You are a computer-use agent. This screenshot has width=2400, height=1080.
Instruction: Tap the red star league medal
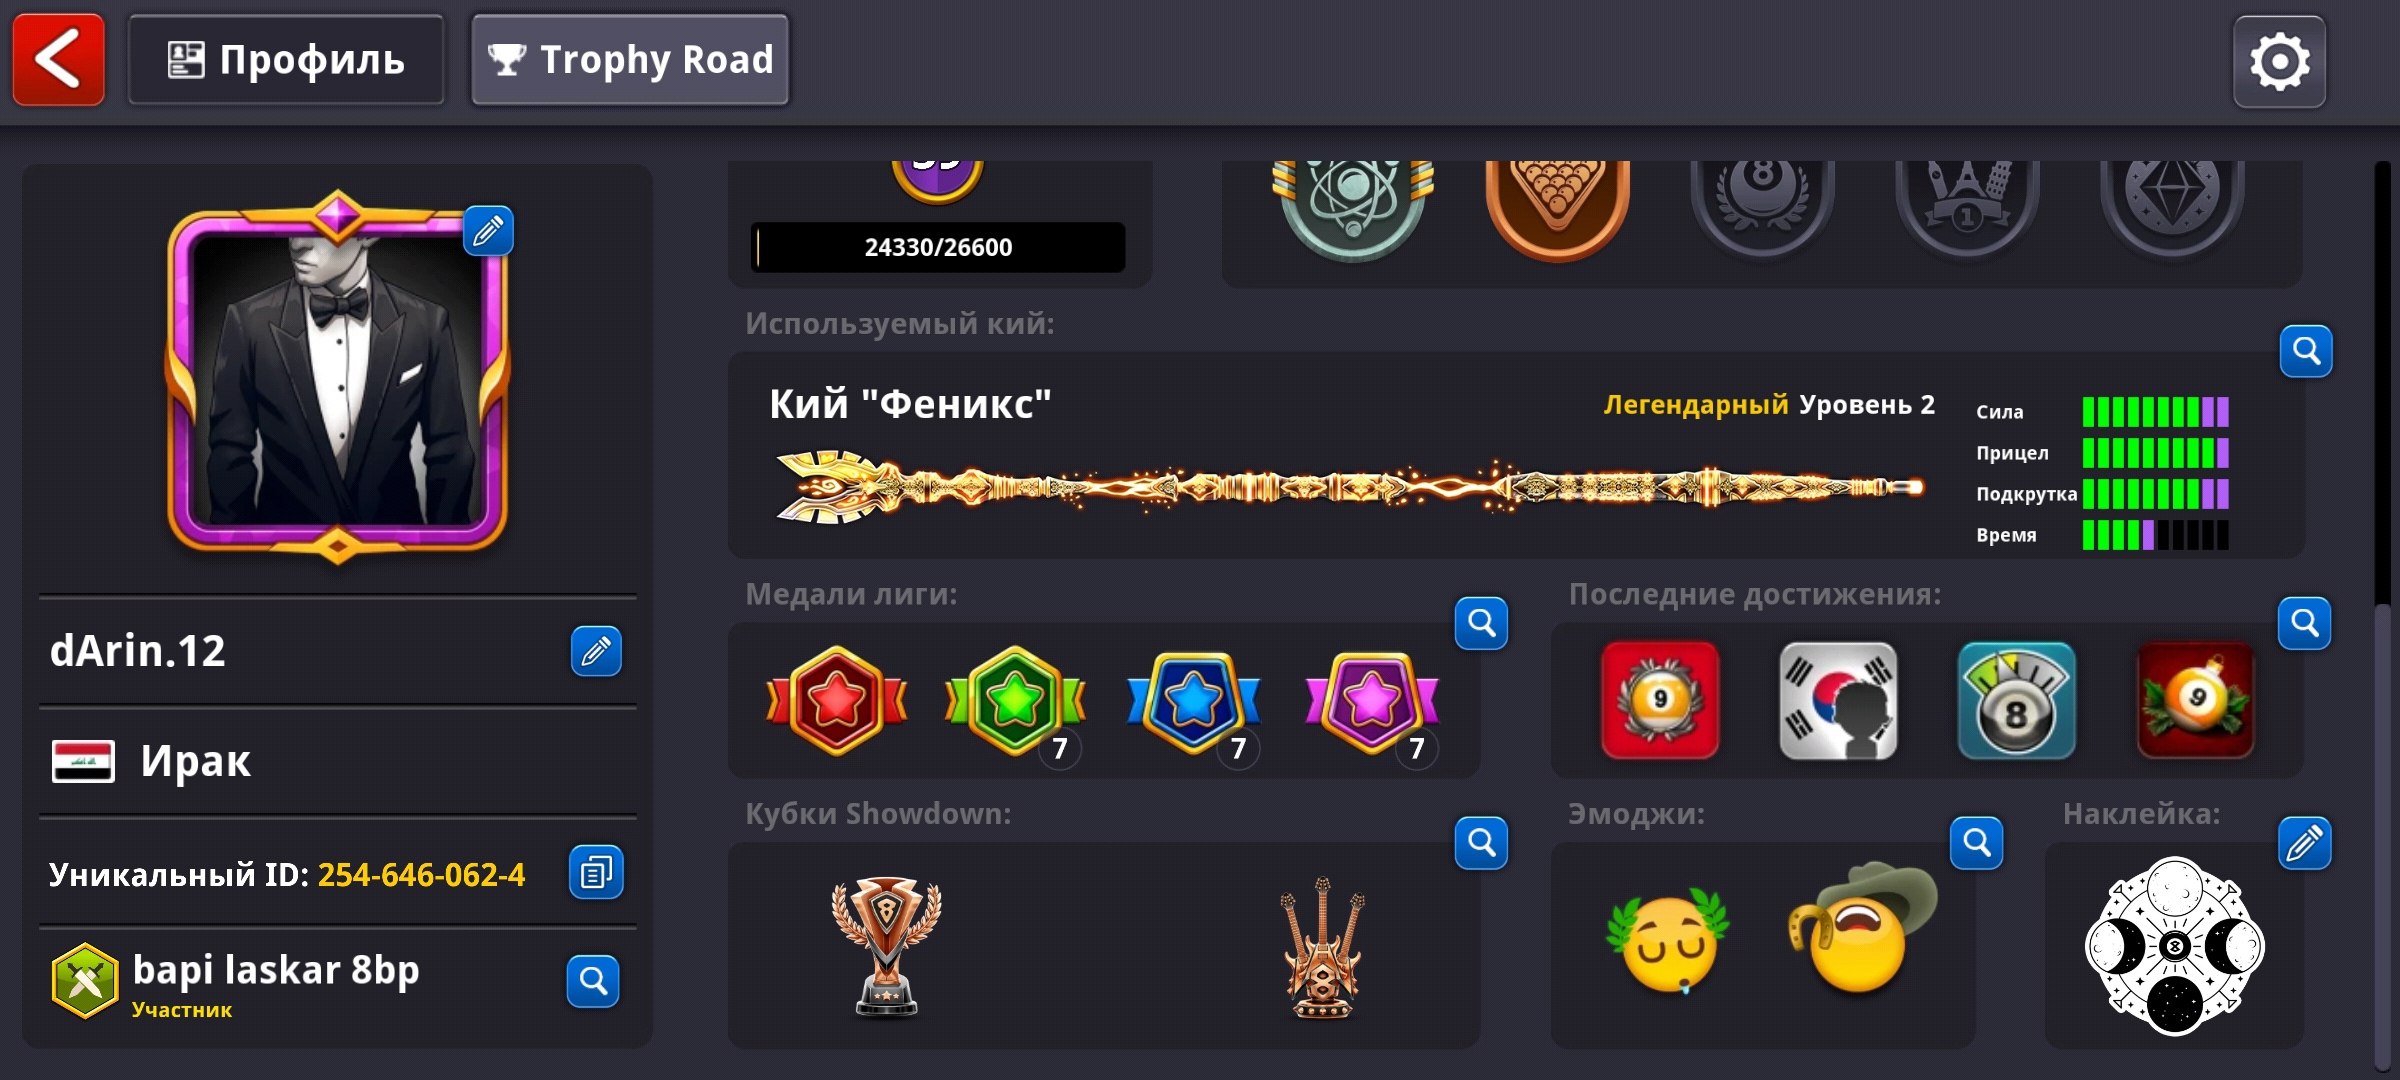click(836, 701)
